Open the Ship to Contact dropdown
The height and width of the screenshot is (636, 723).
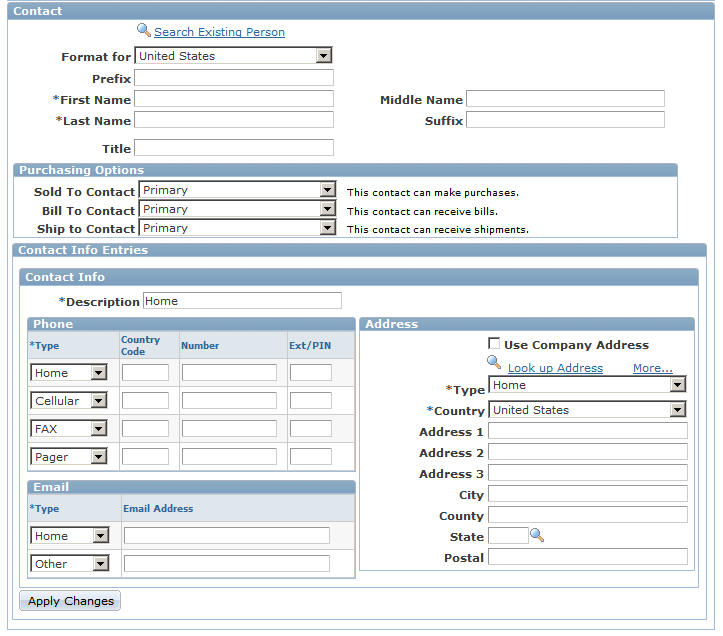[237, 228]
